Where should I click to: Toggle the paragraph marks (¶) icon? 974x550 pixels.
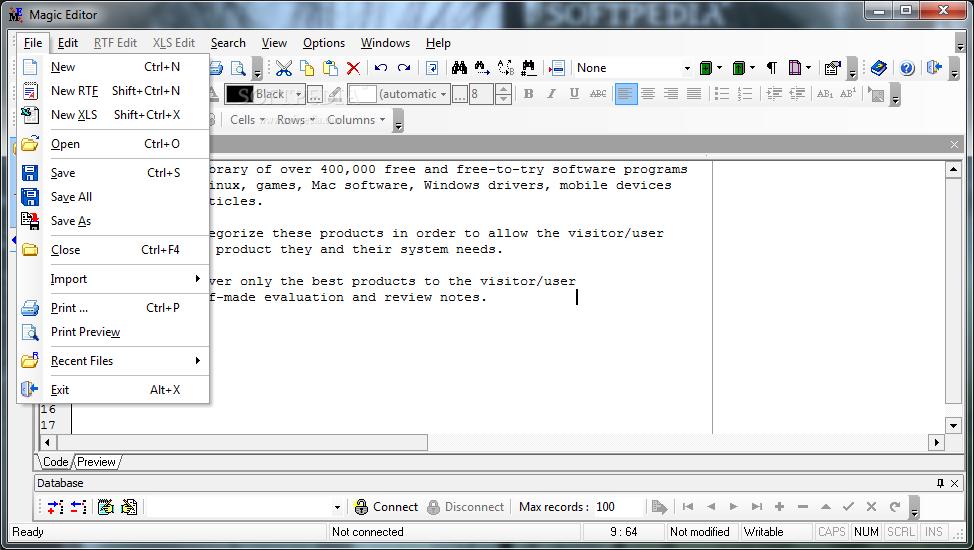(771, 68)
